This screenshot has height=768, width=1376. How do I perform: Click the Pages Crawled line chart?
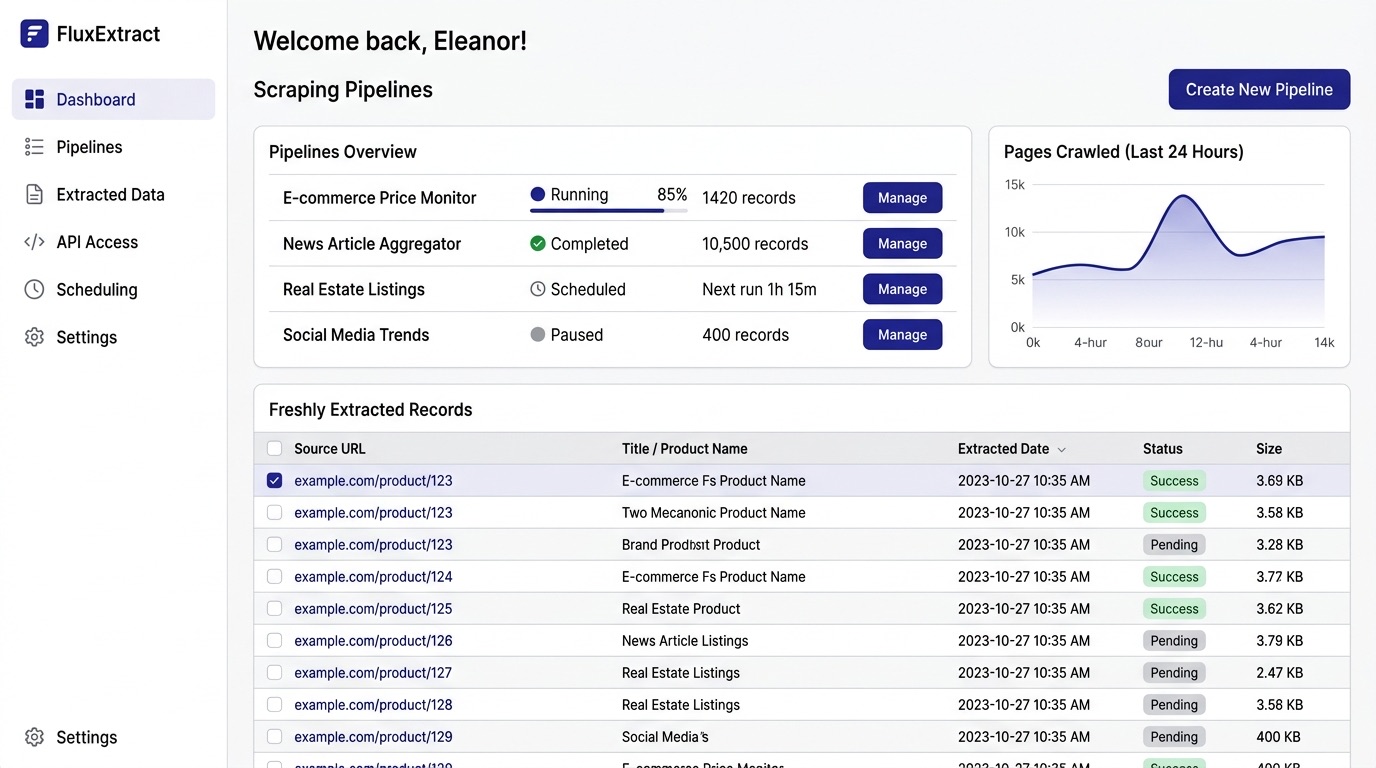click(1178, 260)
